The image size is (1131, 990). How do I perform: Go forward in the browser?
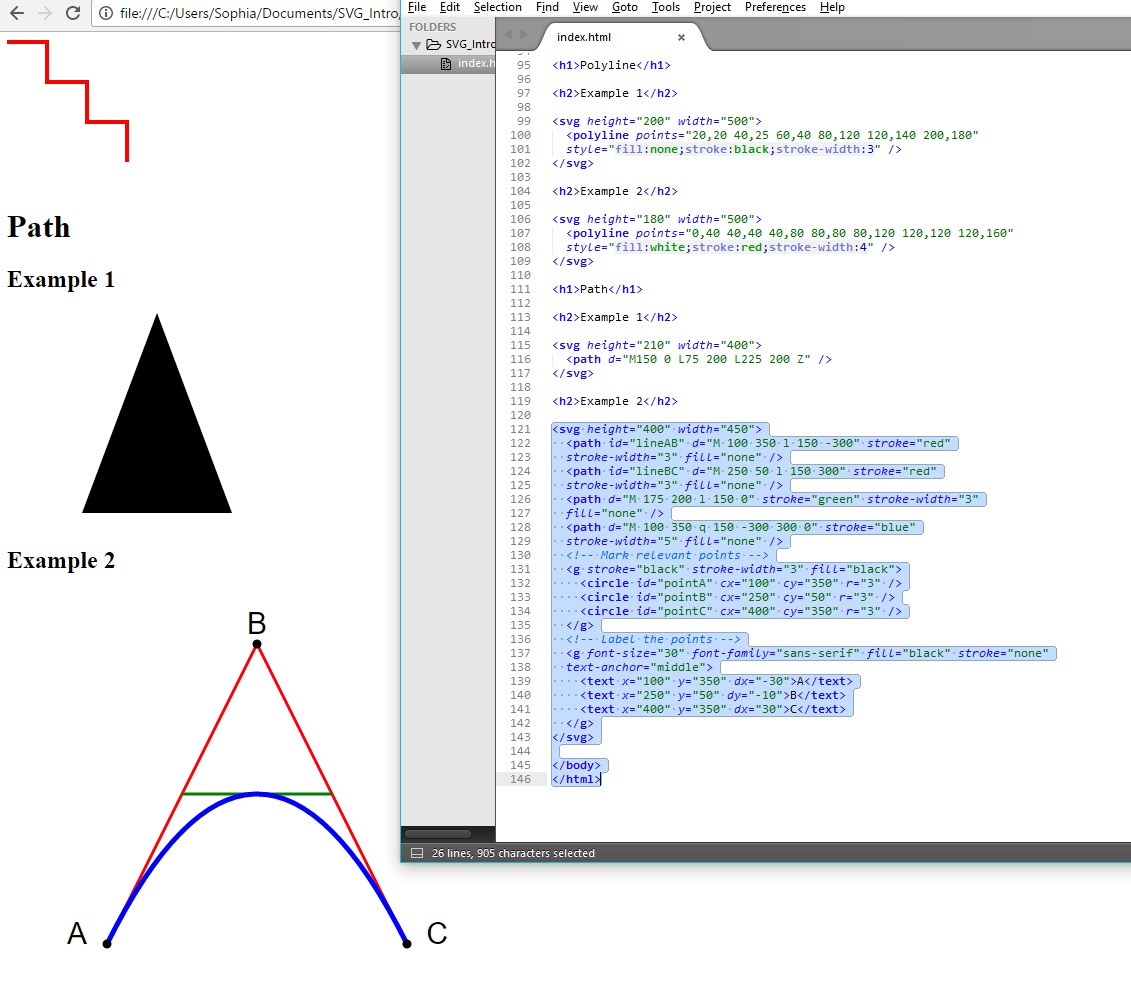coord(45,13)
